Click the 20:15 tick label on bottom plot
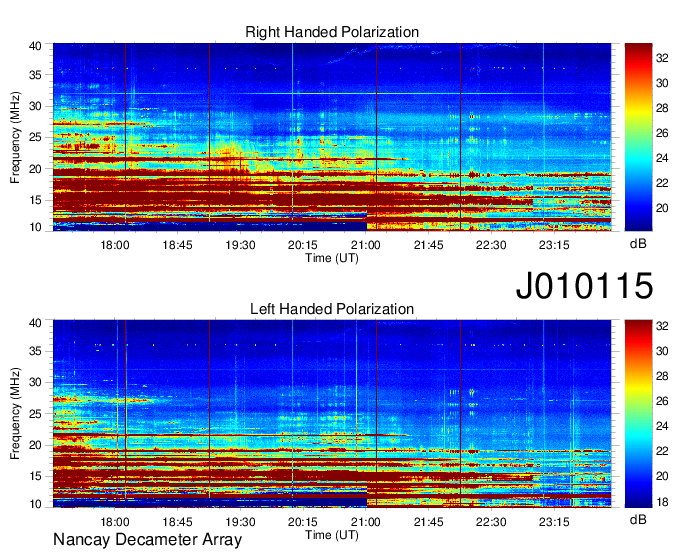 click(303, 522)
